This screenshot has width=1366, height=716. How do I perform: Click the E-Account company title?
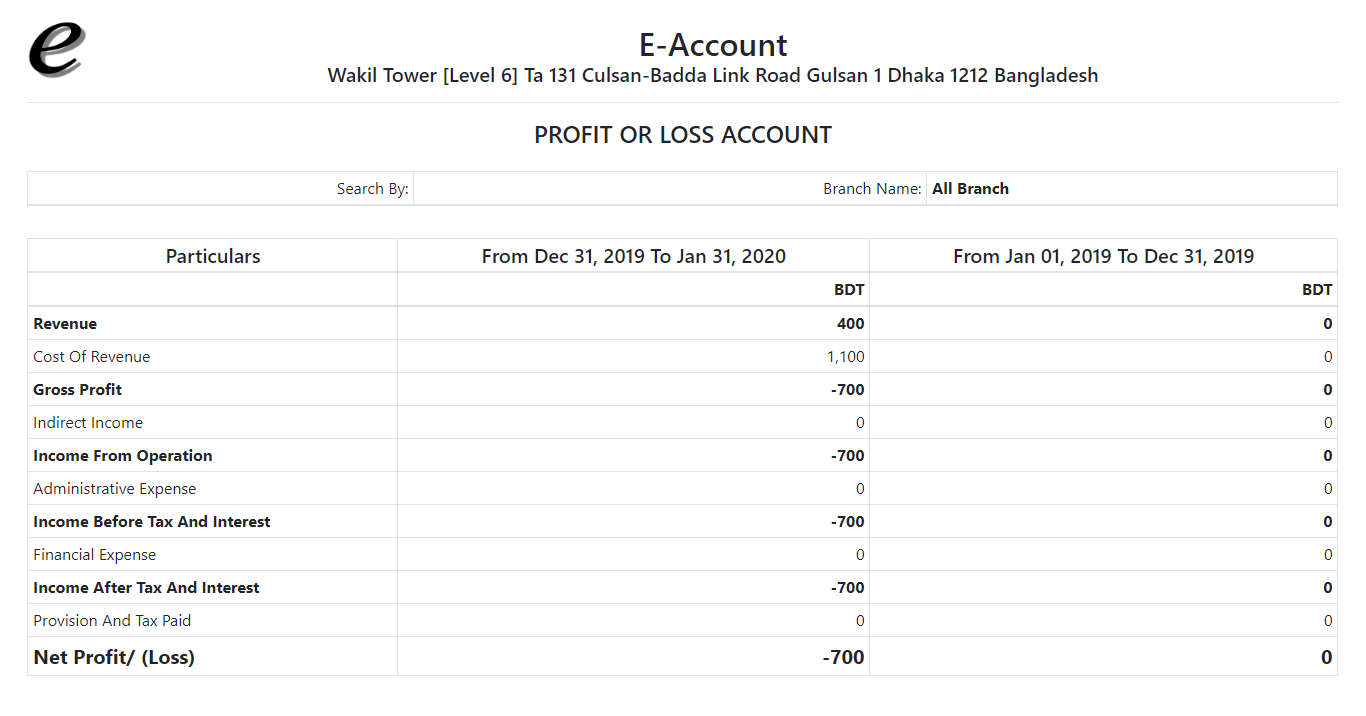[713, 45]
